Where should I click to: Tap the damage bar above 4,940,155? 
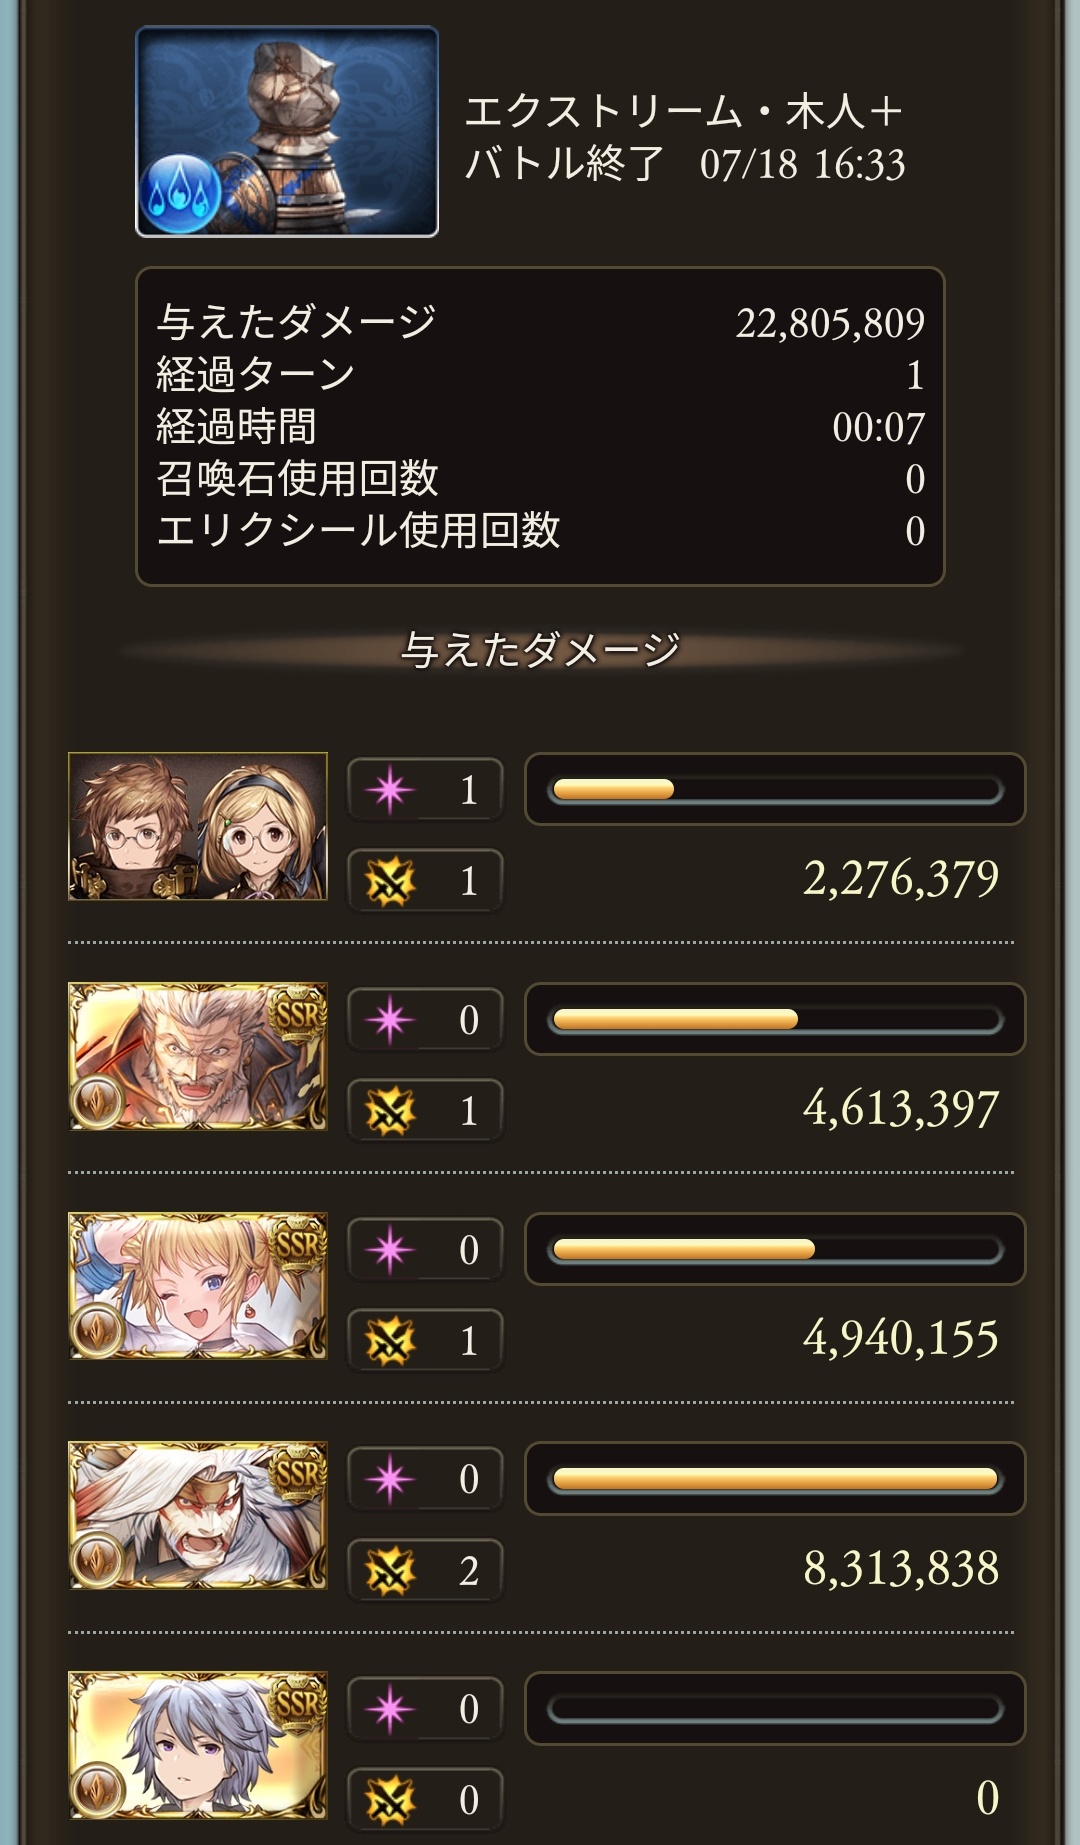pos(775,1249)
